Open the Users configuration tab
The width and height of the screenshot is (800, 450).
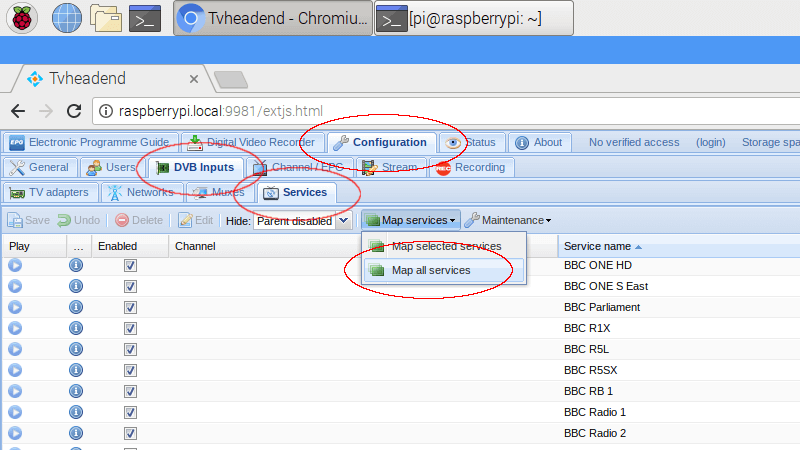tap(112, 167)
